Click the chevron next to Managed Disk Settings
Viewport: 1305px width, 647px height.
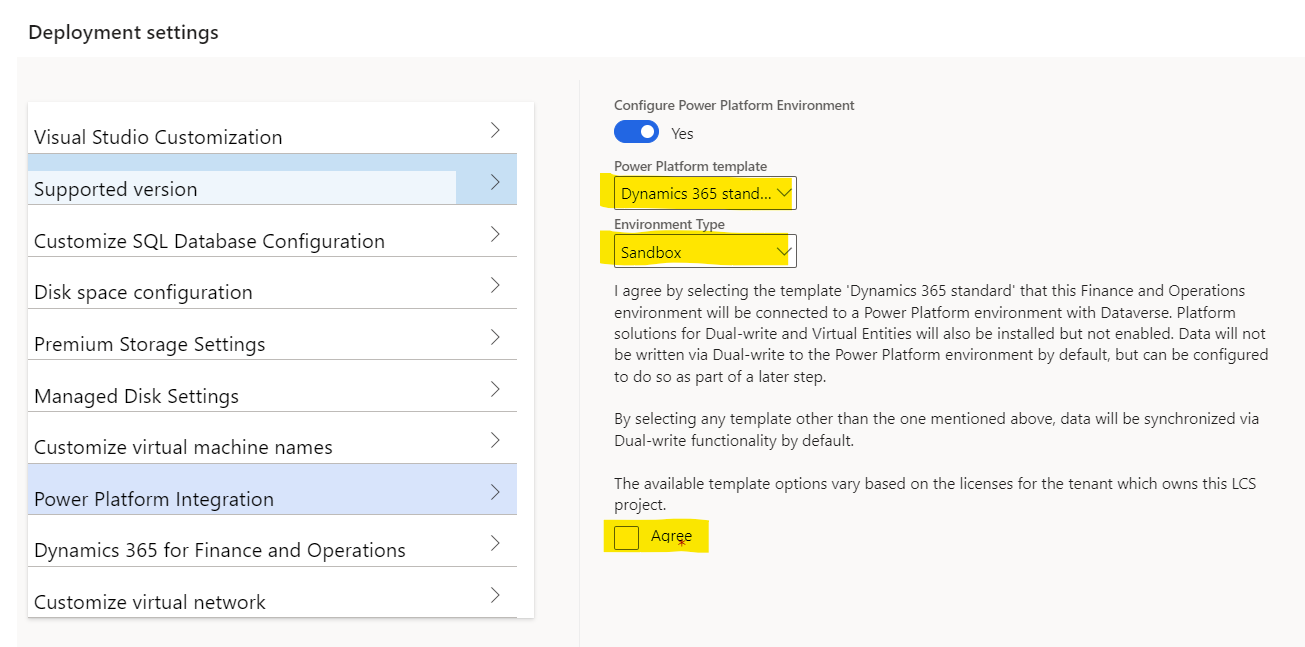[495, 389]
